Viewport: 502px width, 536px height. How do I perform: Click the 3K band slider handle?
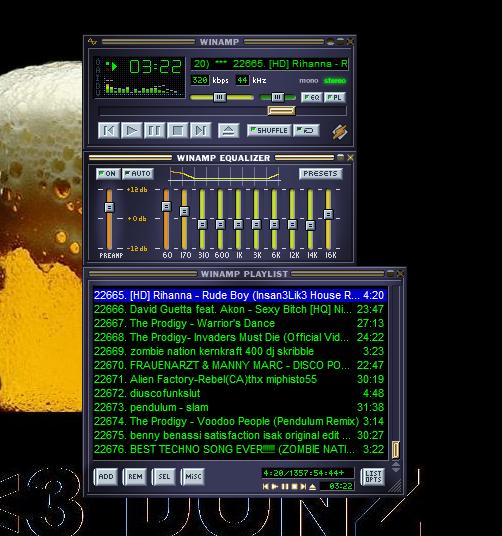(x=256, y=224)
